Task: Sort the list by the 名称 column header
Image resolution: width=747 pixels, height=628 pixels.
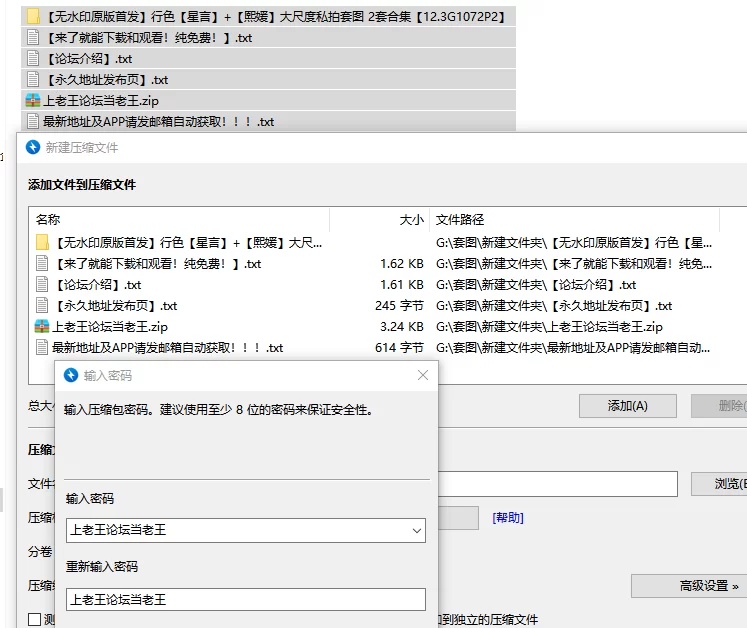Action: coord(48,219)
